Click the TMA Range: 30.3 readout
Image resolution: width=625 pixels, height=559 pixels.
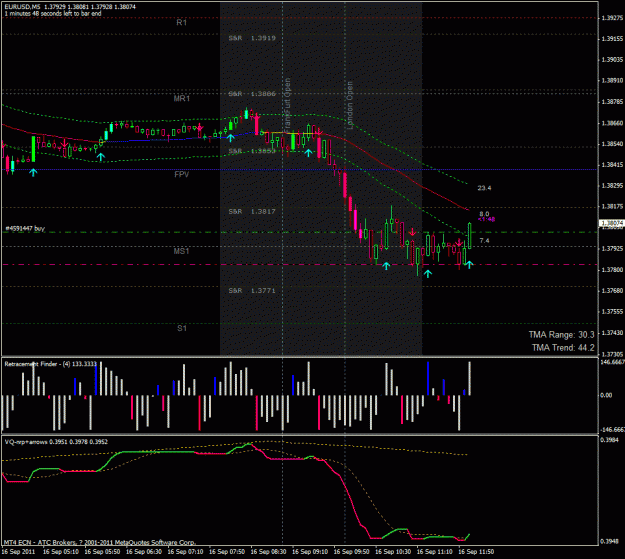561,335
